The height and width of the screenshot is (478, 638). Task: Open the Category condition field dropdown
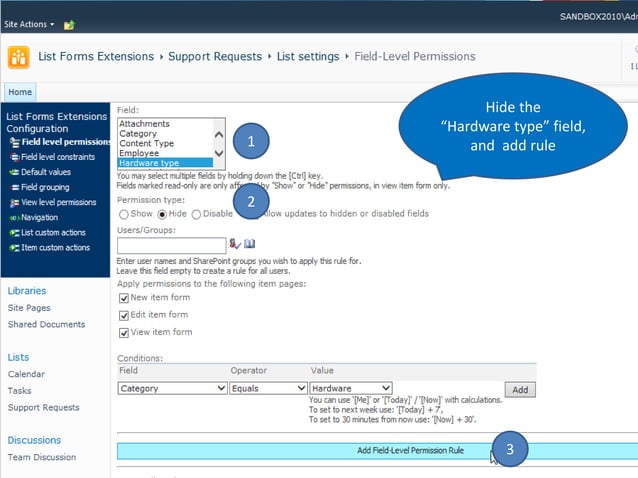coord(172,388)
